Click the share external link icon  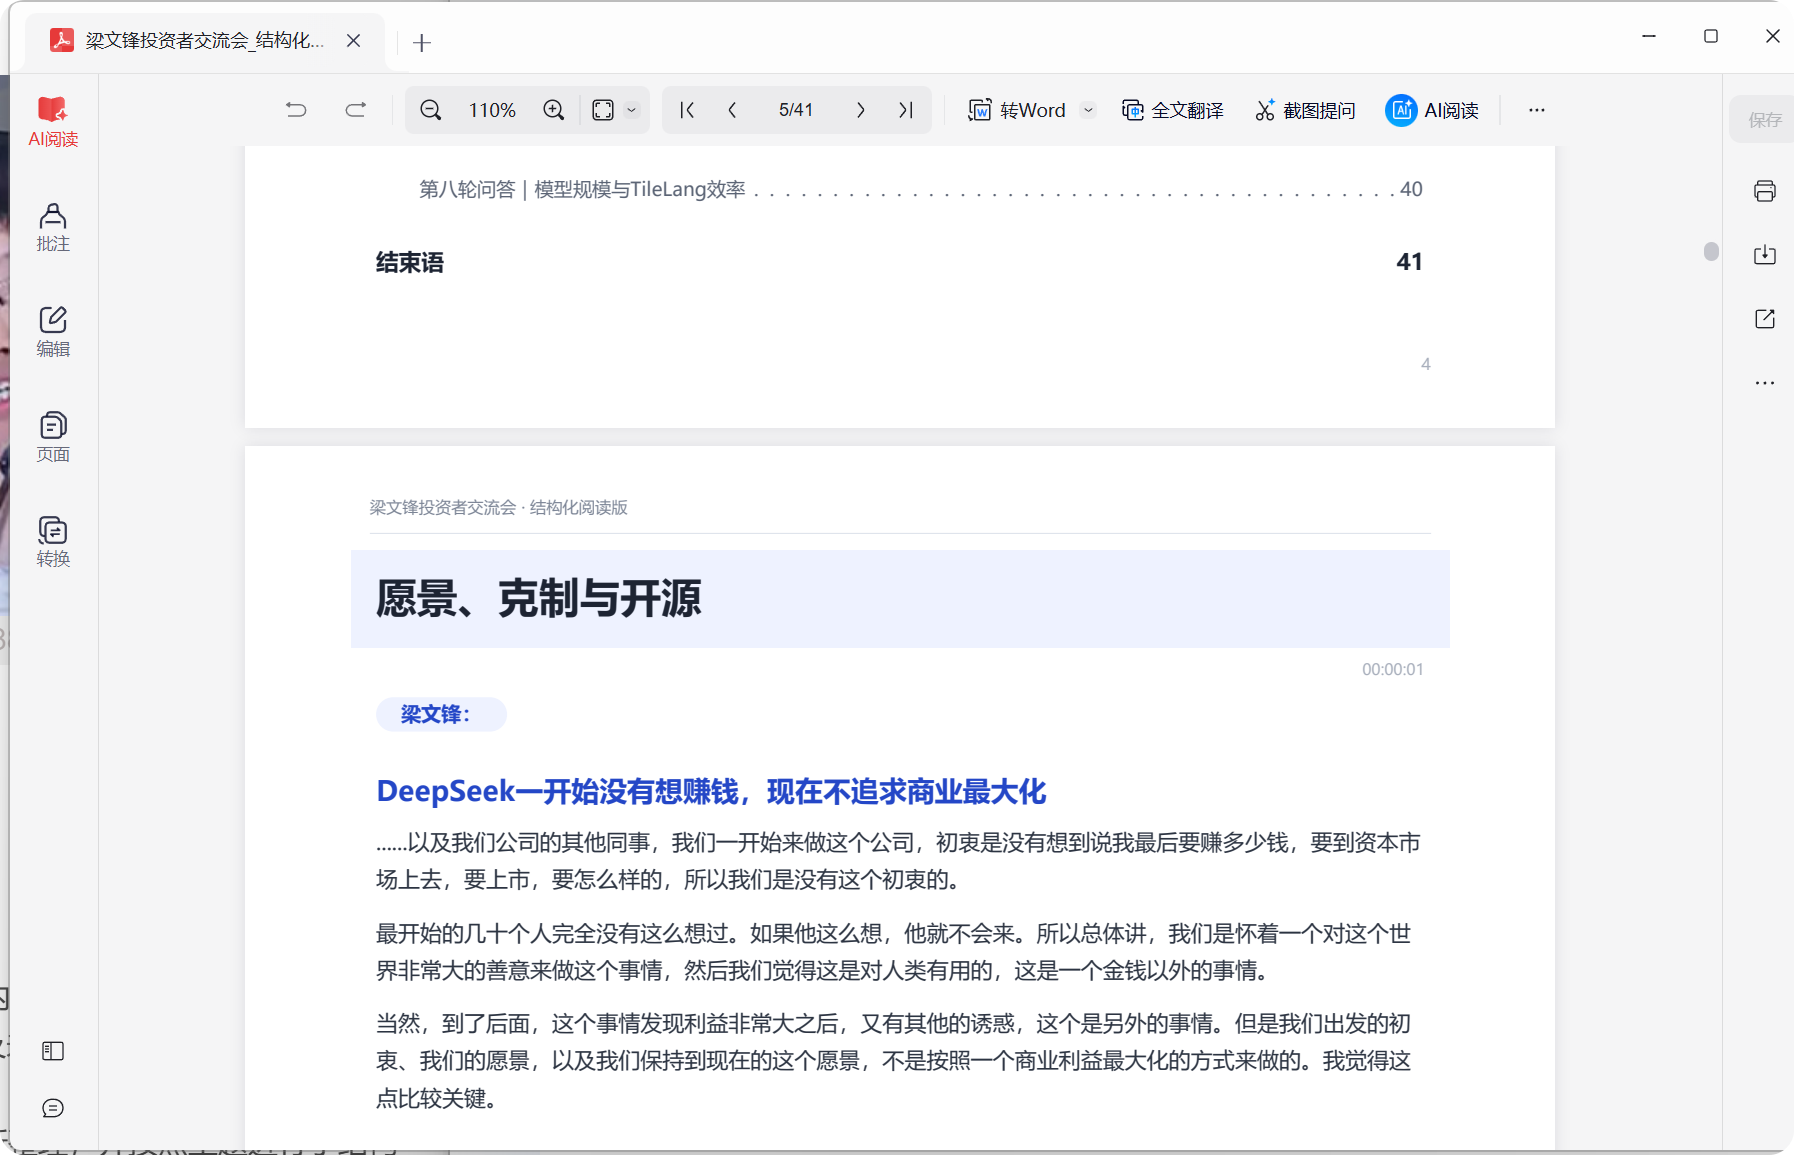click(1765, 319)
